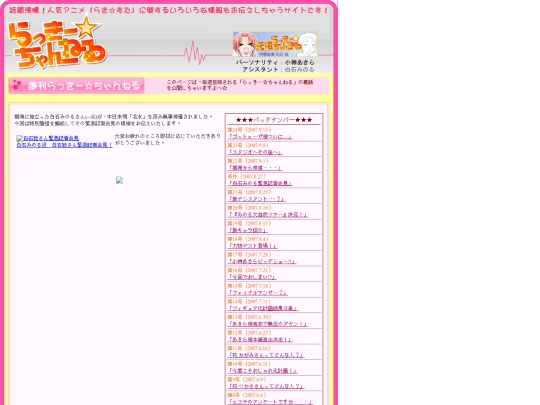Click the pink tagline text atop the page
Screen dimensions: 540x405
pyautogui.click(x=168, y=10)
